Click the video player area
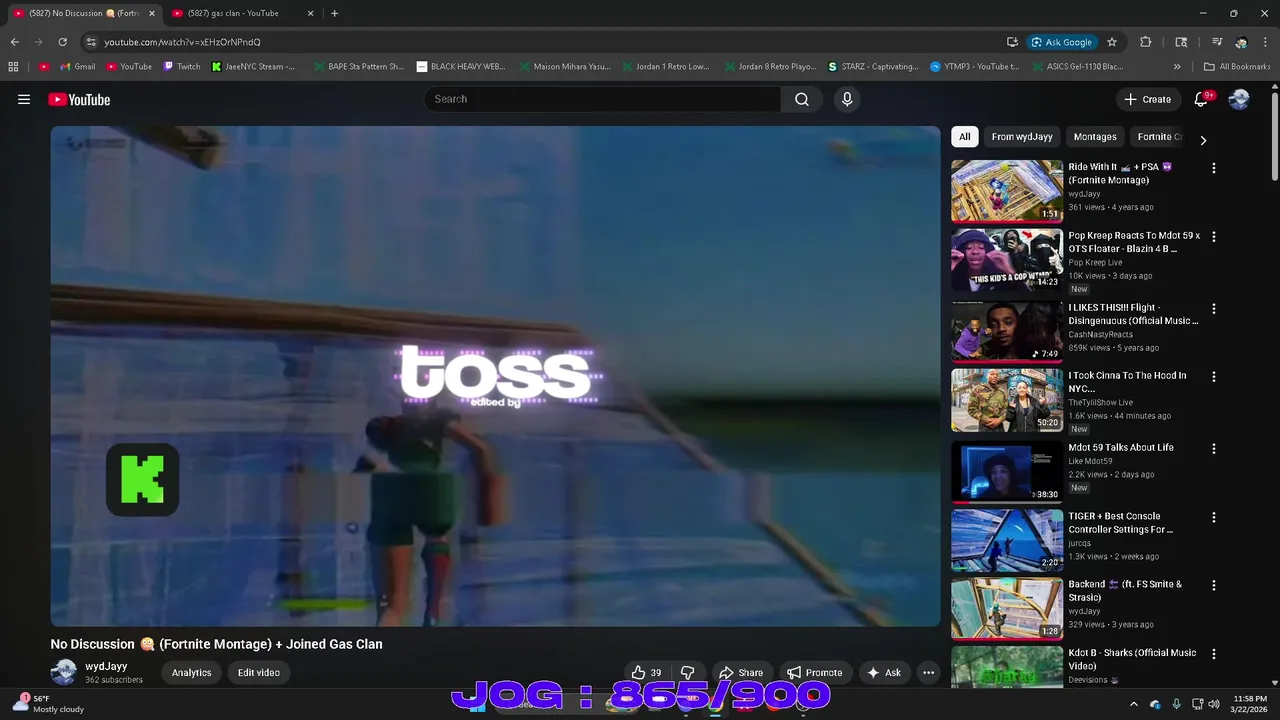The width and height of the screenshot is (1280, 720). click(495, 376)
